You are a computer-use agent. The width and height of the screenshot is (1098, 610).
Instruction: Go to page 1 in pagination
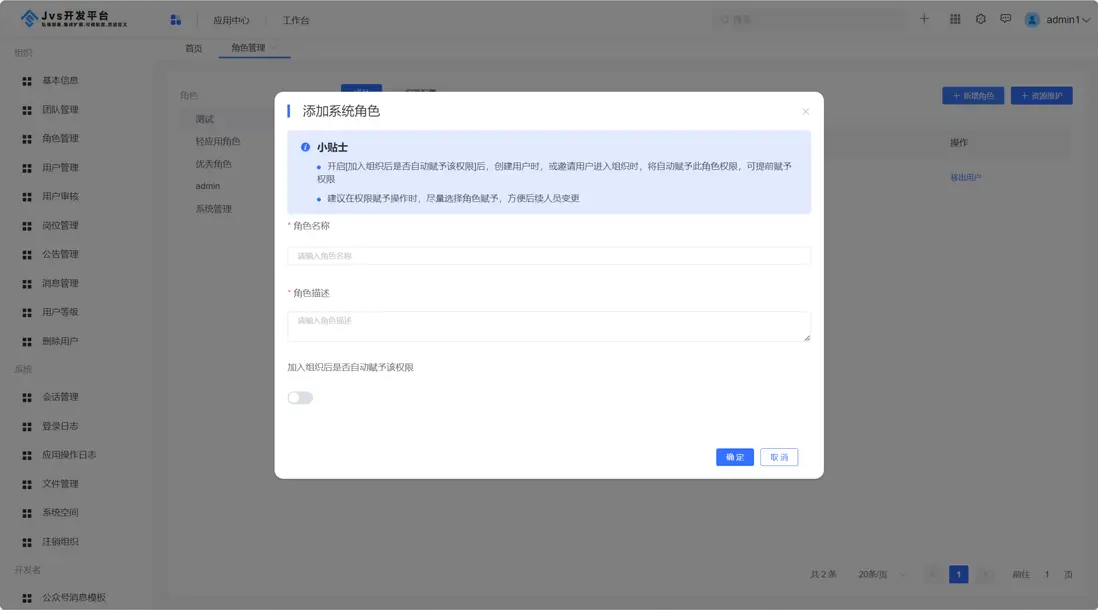point(958,574)
